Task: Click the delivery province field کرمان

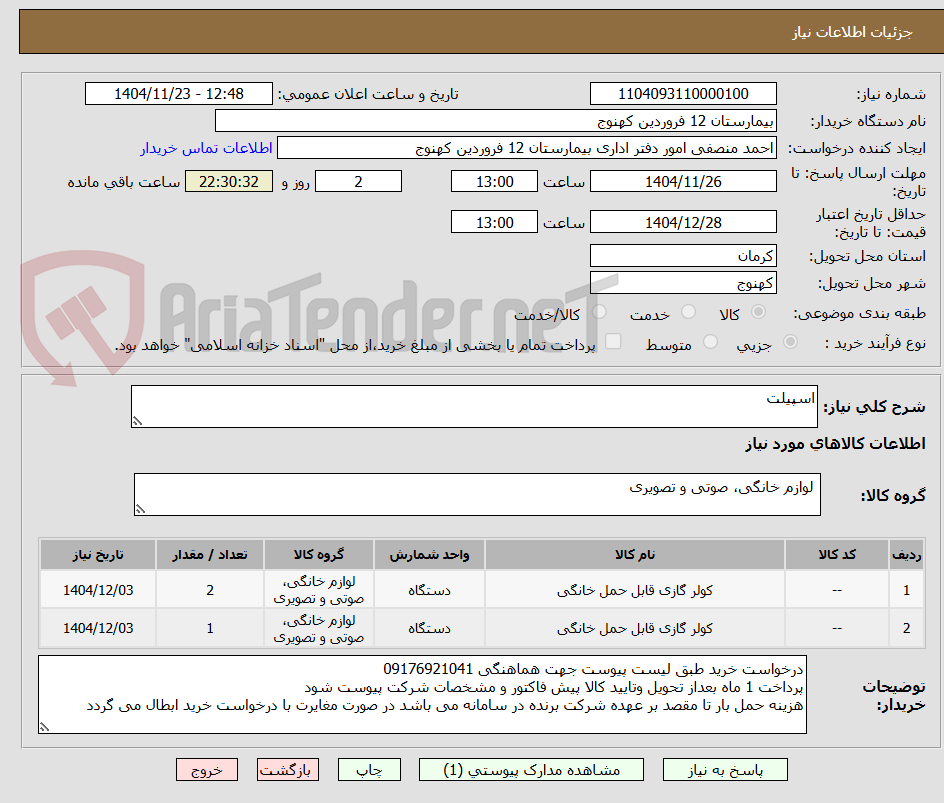Action: point(683,256)
